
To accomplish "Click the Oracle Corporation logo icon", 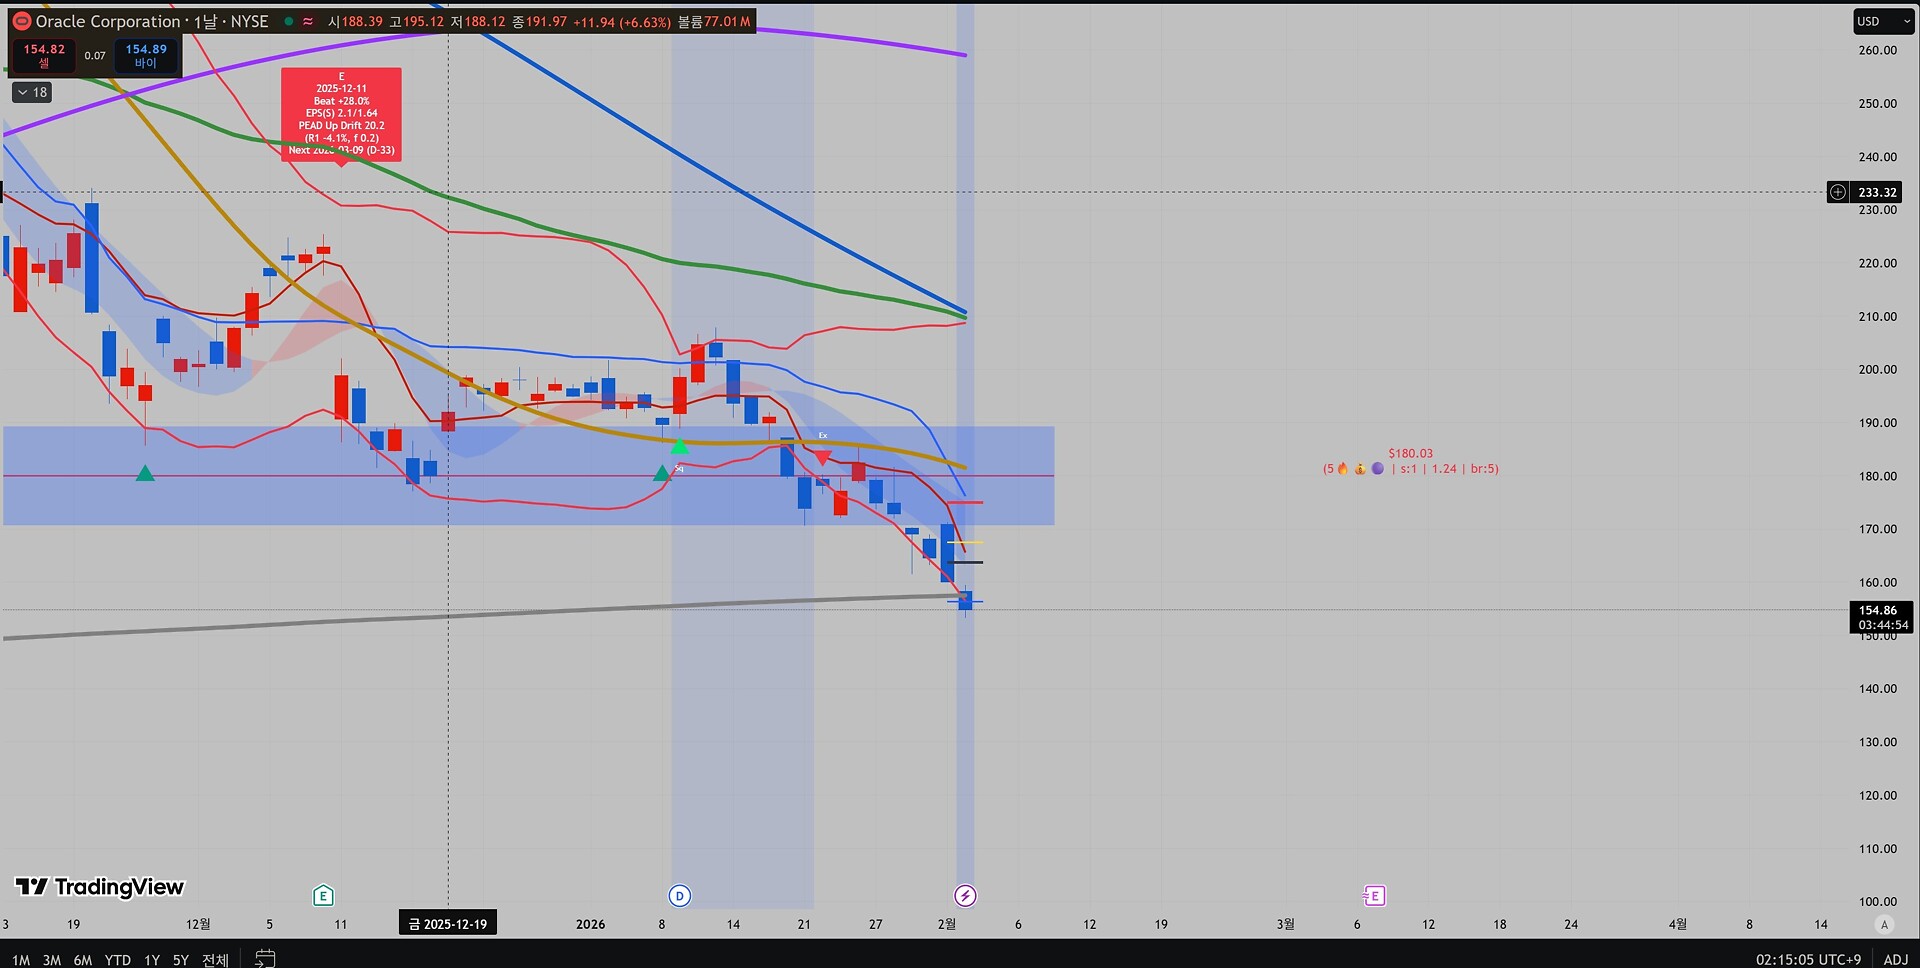I will (21, 21).
